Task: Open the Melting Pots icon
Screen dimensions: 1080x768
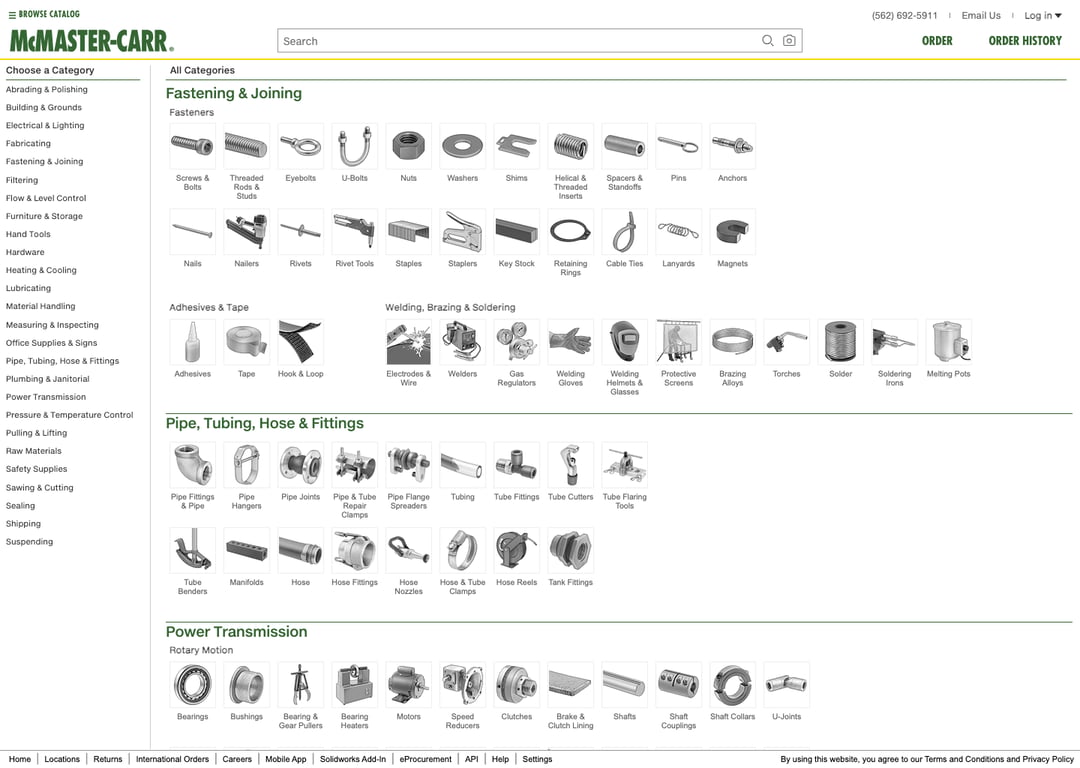Action: (948, 342)
